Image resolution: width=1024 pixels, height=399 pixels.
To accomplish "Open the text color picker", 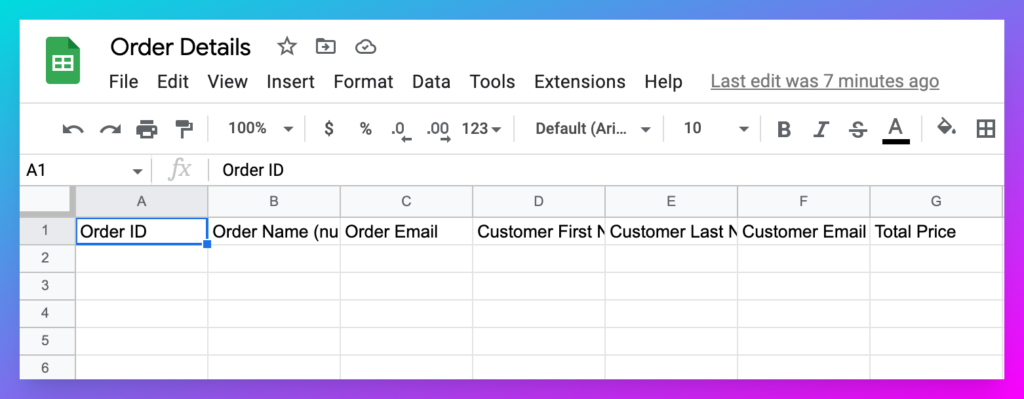I will point(896,131).
